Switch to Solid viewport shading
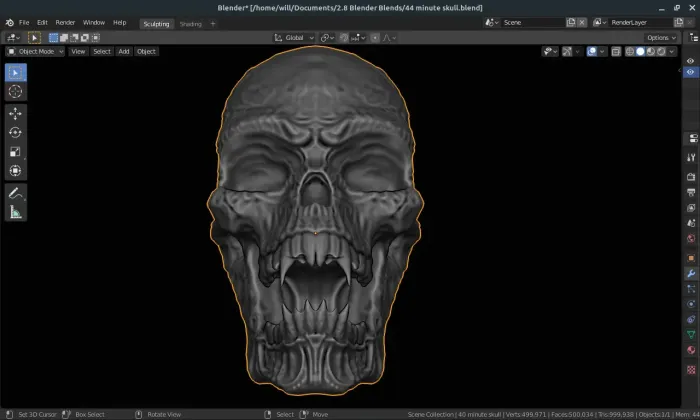 [x=641, y=51]
